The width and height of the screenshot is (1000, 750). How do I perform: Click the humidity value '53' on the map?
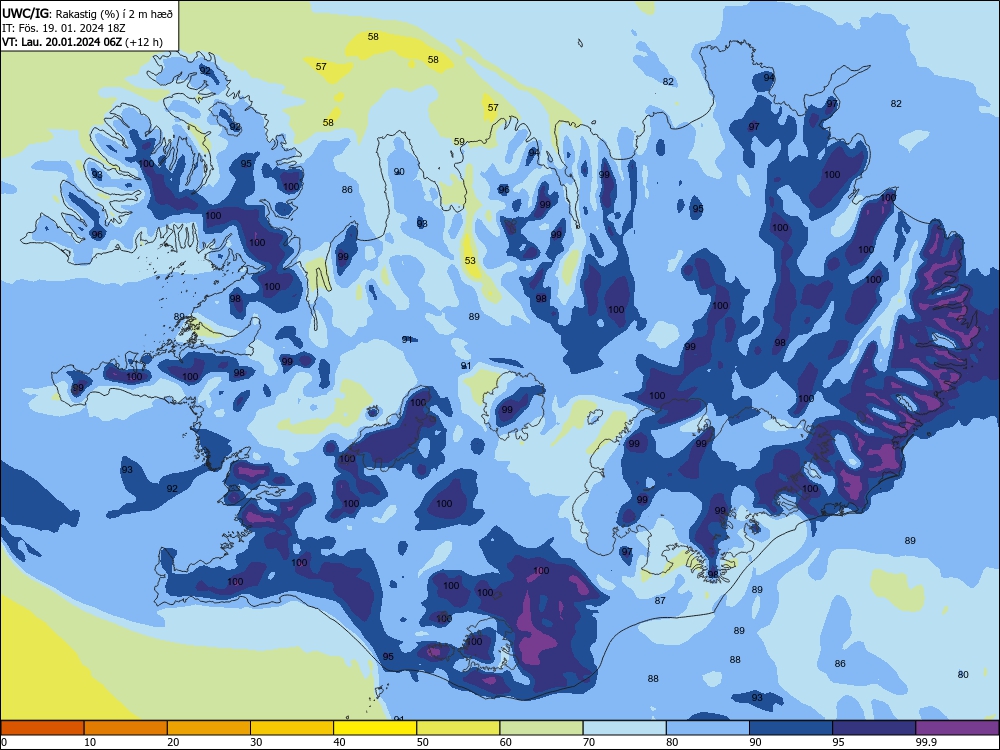pyautogui.click(x=470, y=260)
